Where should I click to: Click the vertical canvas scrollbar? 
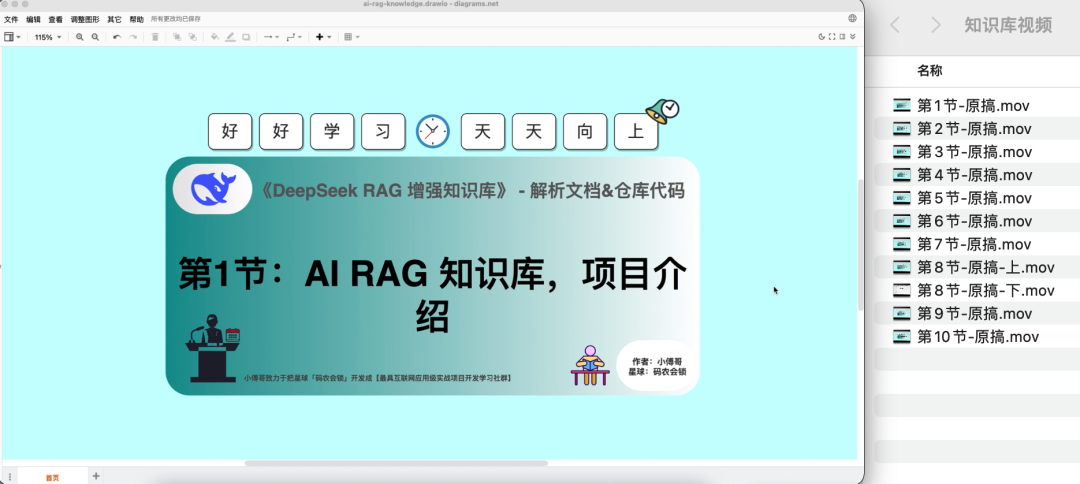pyautogui.click(x=860, y=244)
